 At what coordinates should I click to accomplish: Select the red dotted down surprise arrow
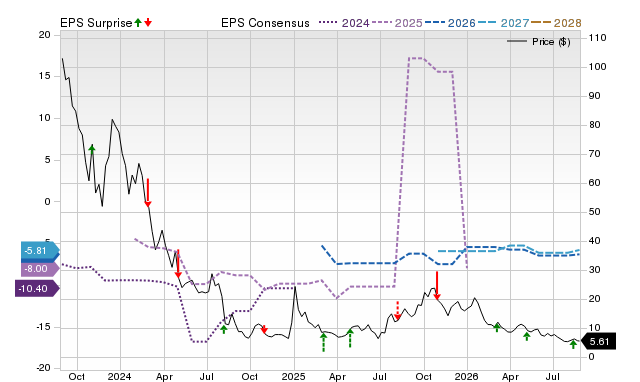[398, 311]
